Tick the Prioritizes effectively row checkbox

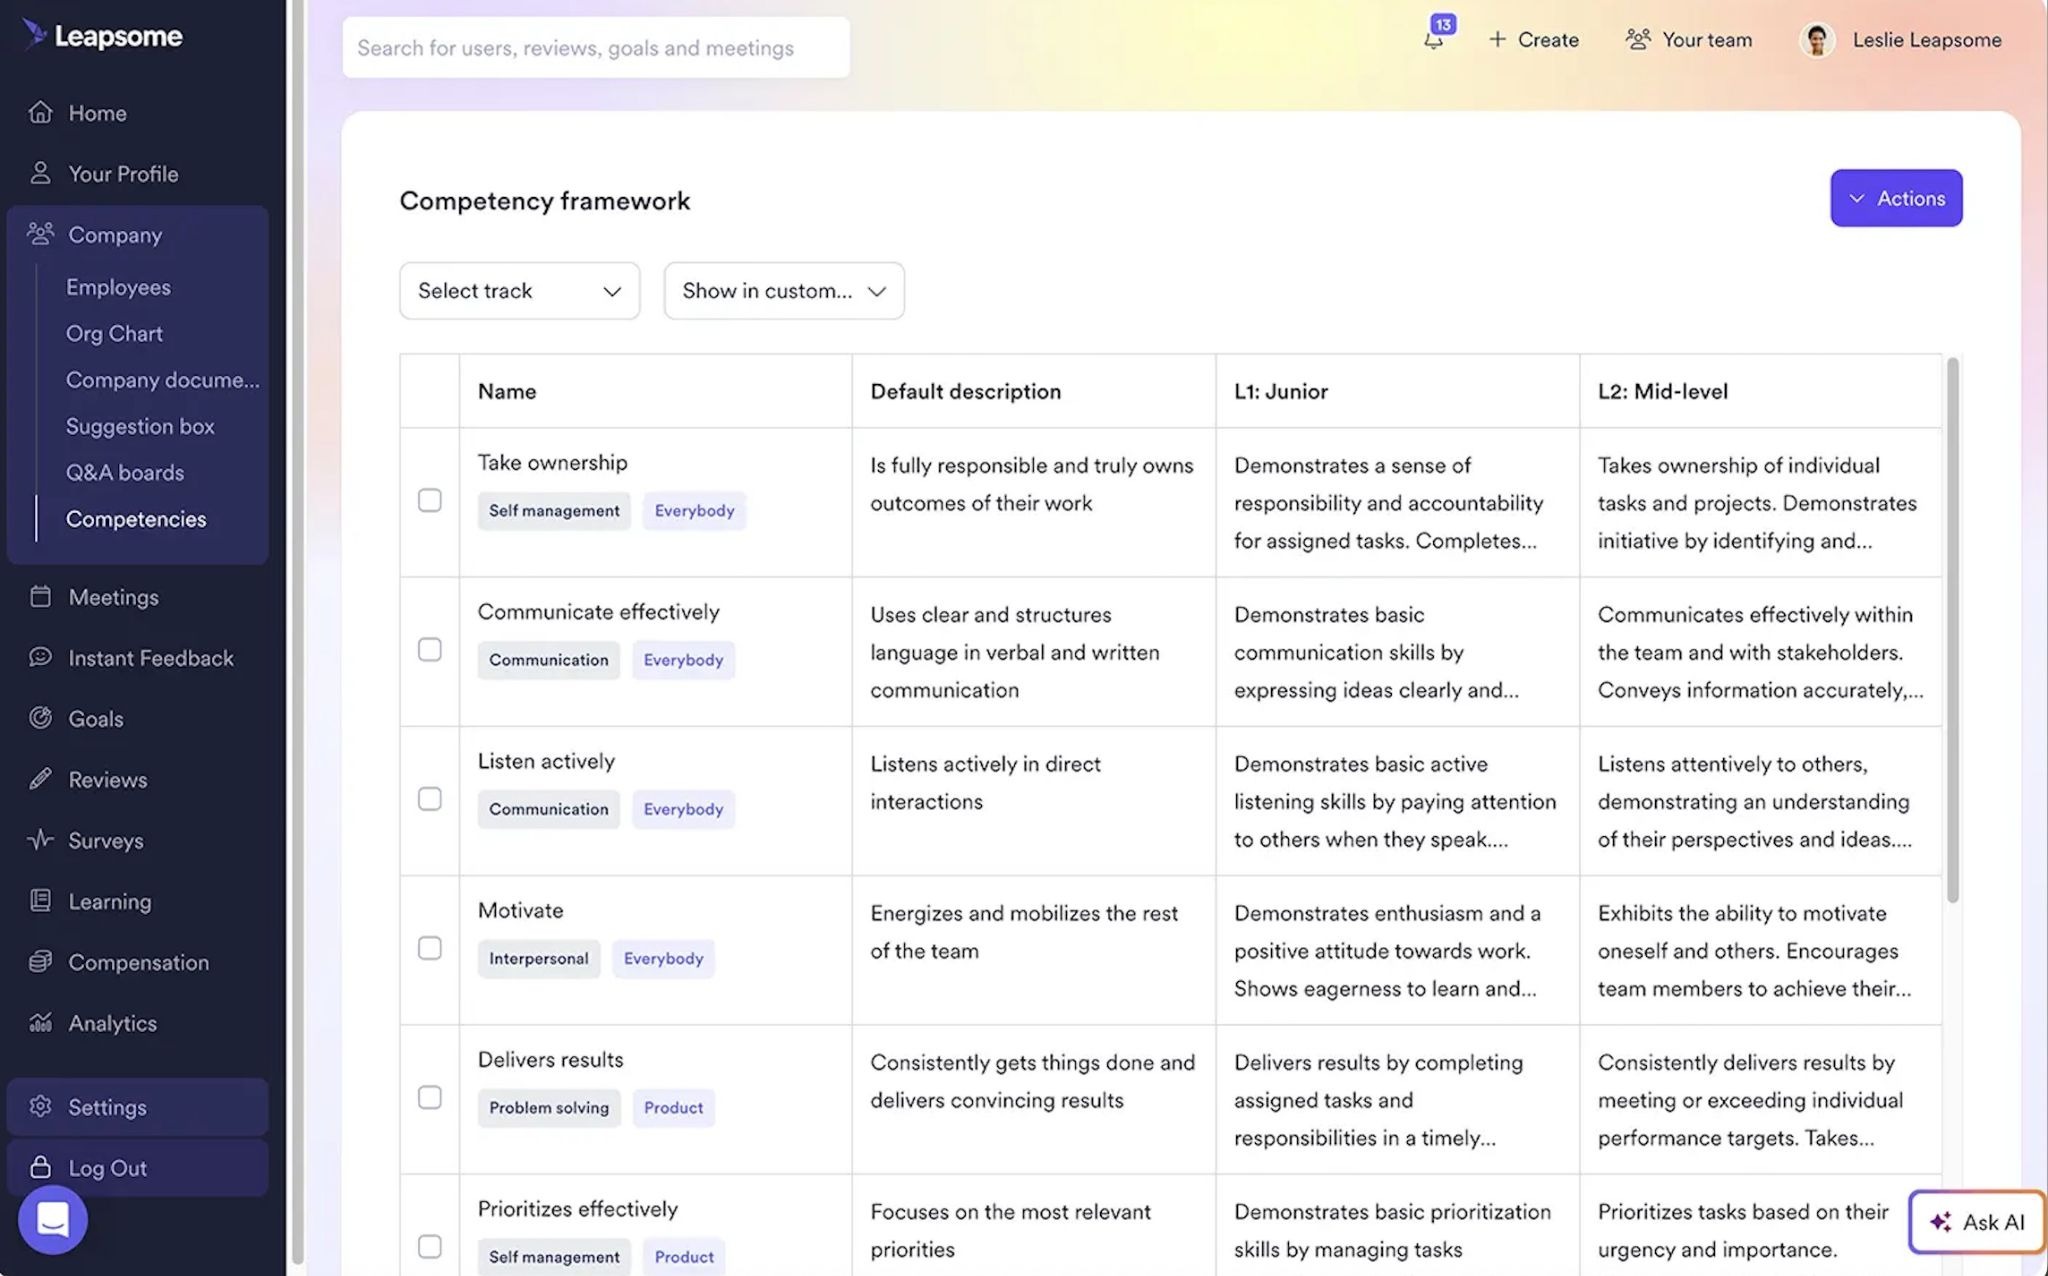[429, 1247]
